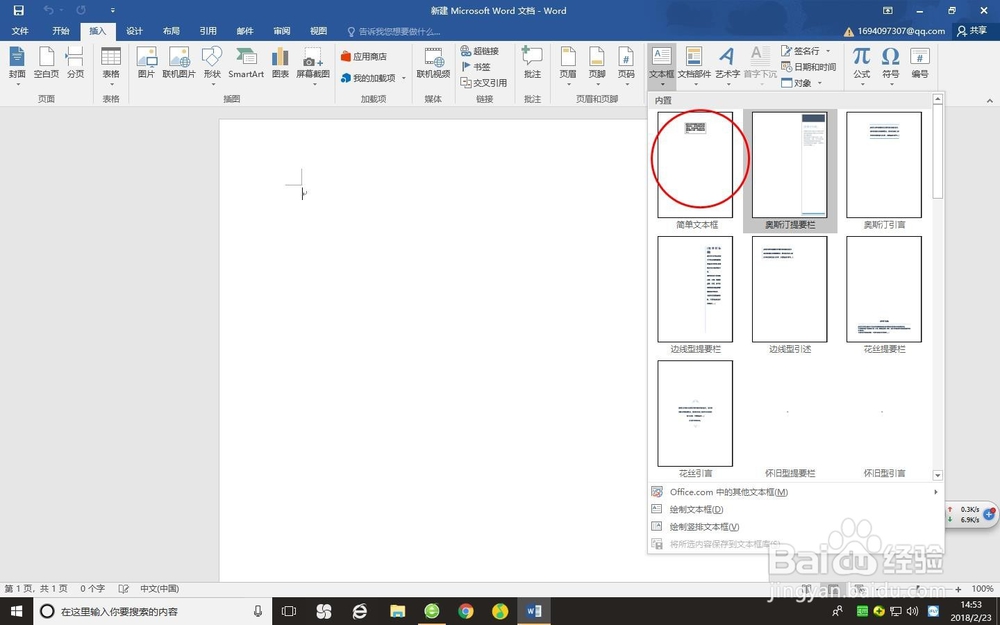Open the File (文件) tab
1000x625 pixels.
20,31
